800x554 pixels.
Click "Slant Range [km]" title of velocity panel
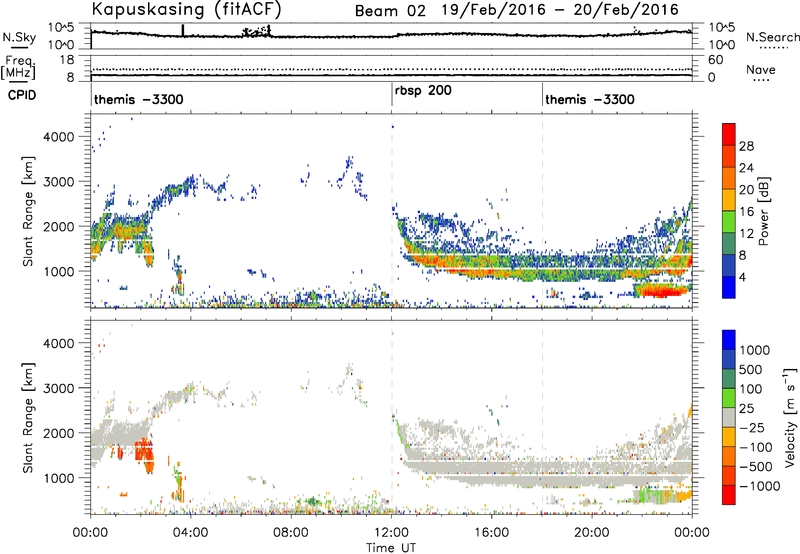pyautogui.click(x=28, y=418)
